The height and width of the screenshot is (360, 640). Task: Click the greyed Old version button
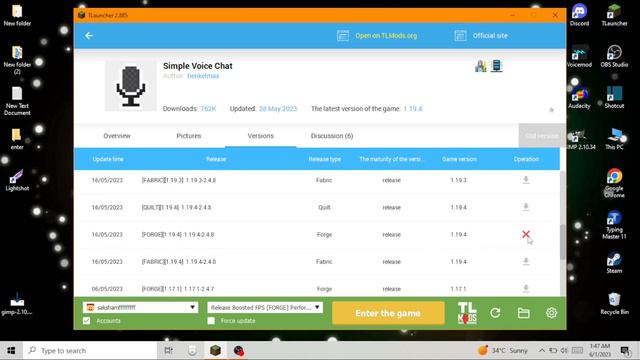542,136
